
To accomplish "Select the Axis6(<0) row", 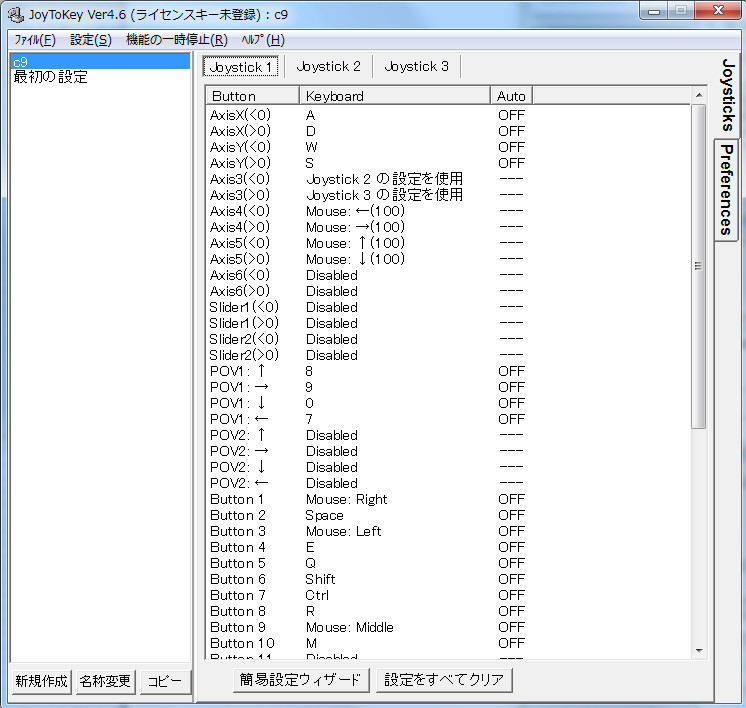I will pyautogui.click(x=449, y=275).
